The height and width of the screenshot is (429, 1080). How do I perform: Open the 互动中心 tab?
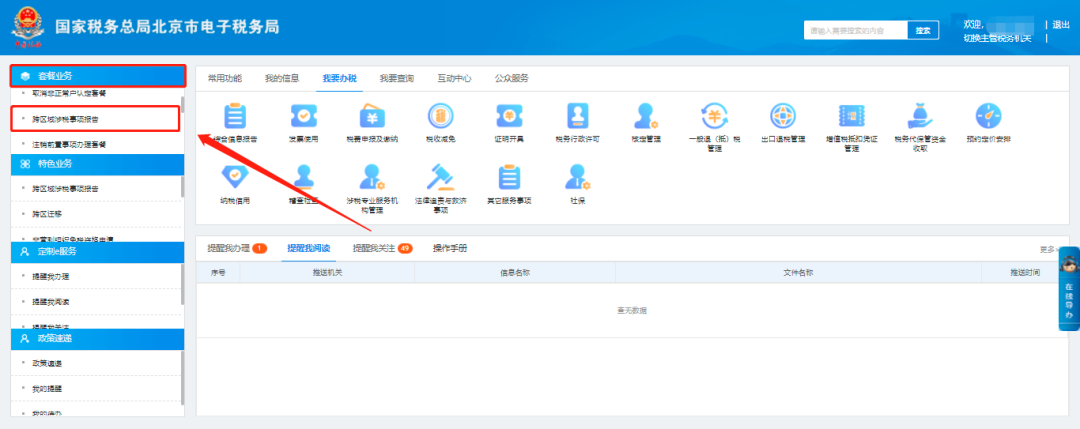[455, 79]
